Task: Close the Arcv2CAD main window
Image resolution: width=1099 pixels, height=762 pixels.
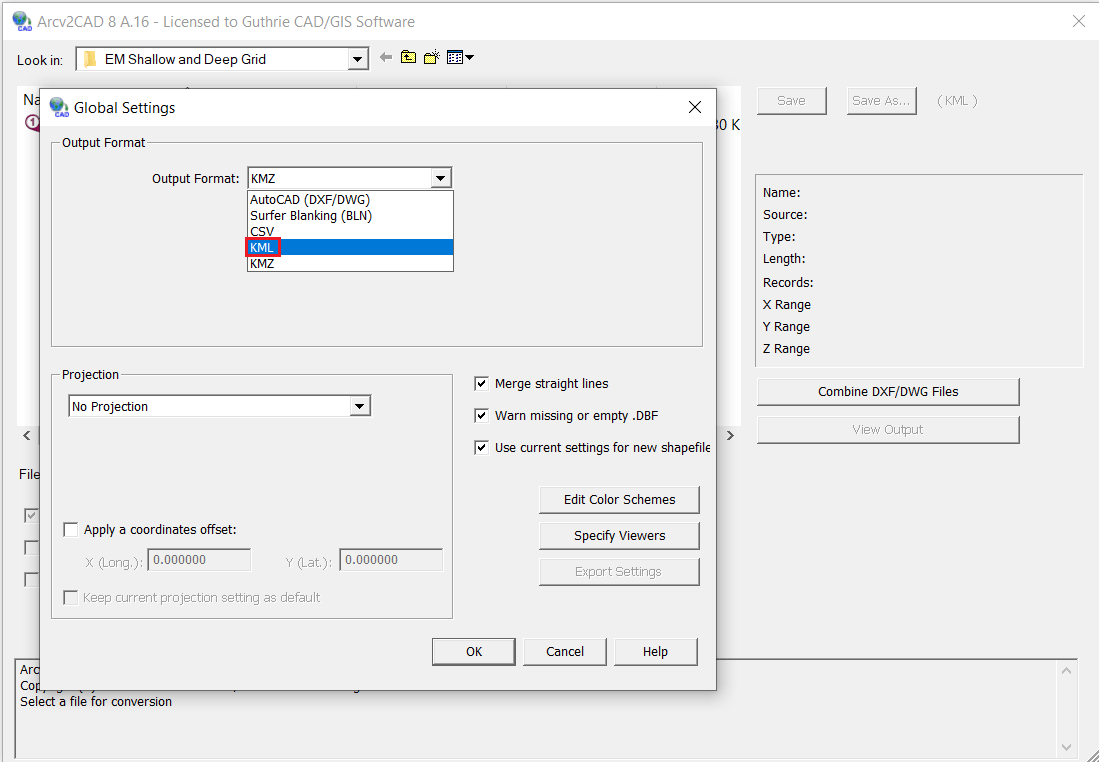Action: [1079, 22]
